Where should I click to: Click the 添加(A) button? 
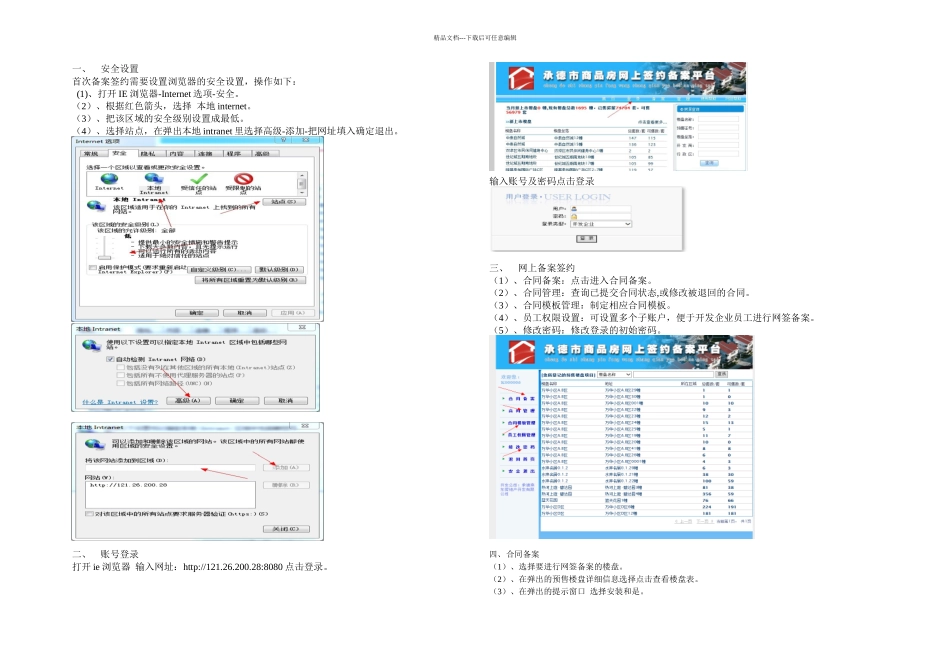[286, 467]
